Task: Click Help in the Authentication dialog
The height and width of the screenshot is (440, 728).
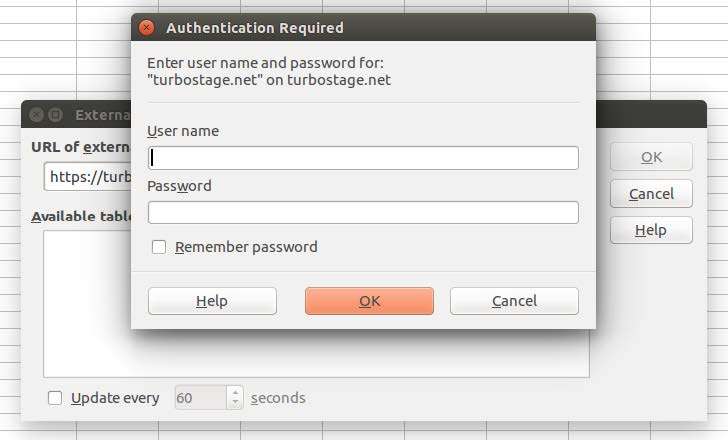Action: (212, 301)
